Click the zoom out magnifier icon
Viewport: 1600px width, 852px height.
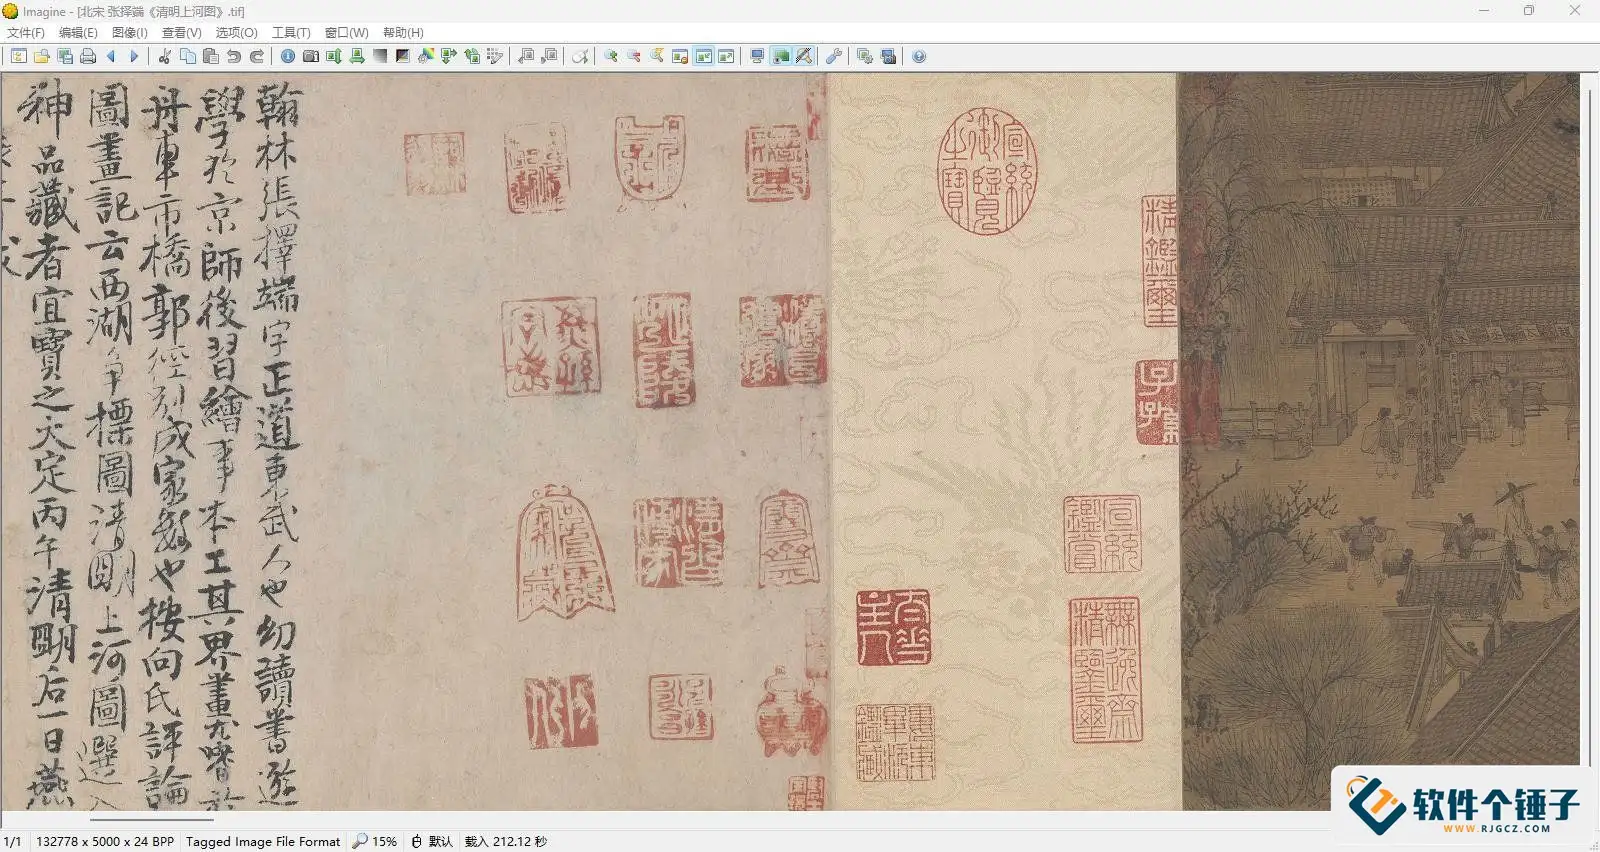point(634,56)
